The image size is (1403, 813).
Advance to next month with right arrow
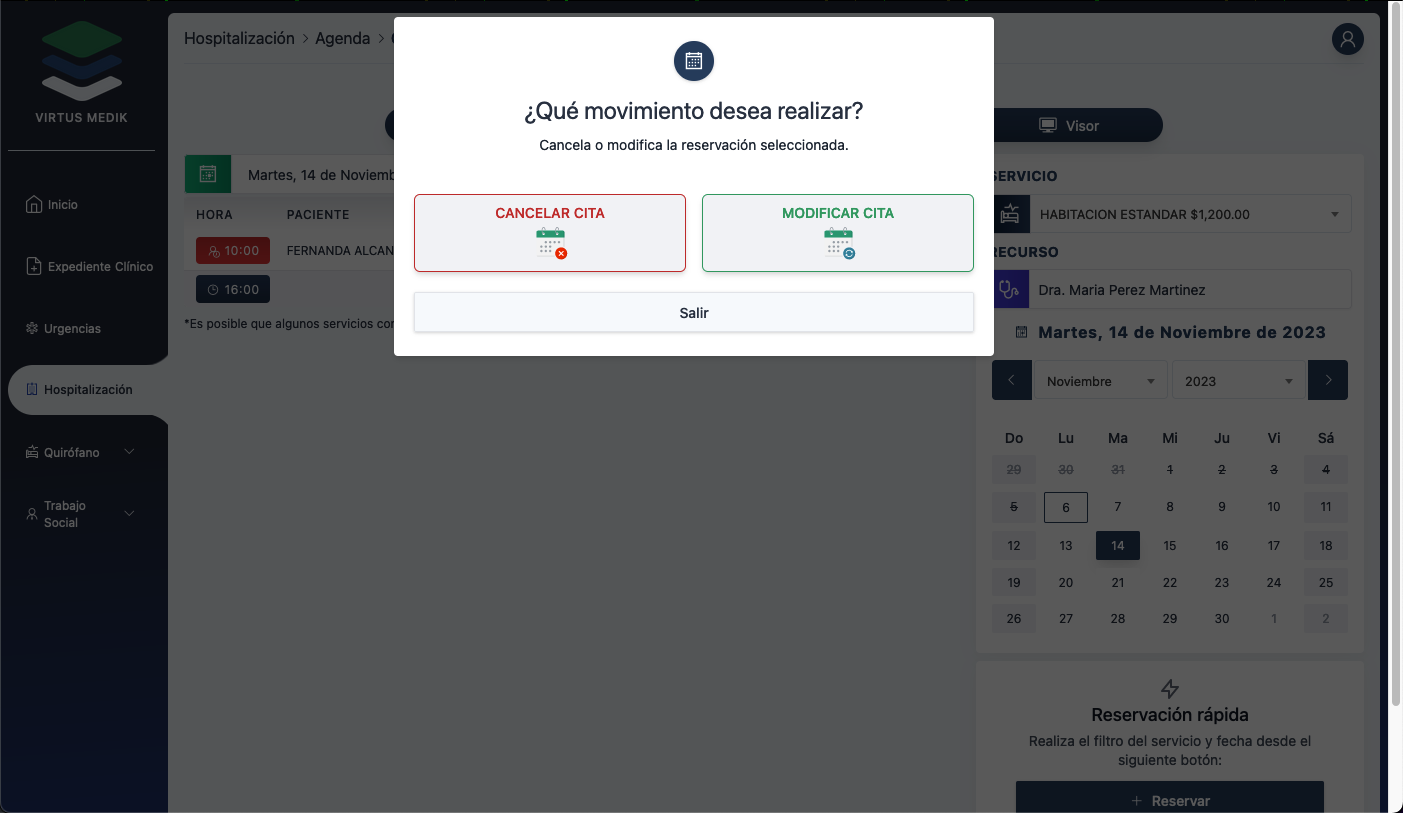click(x=1328, y=380)
